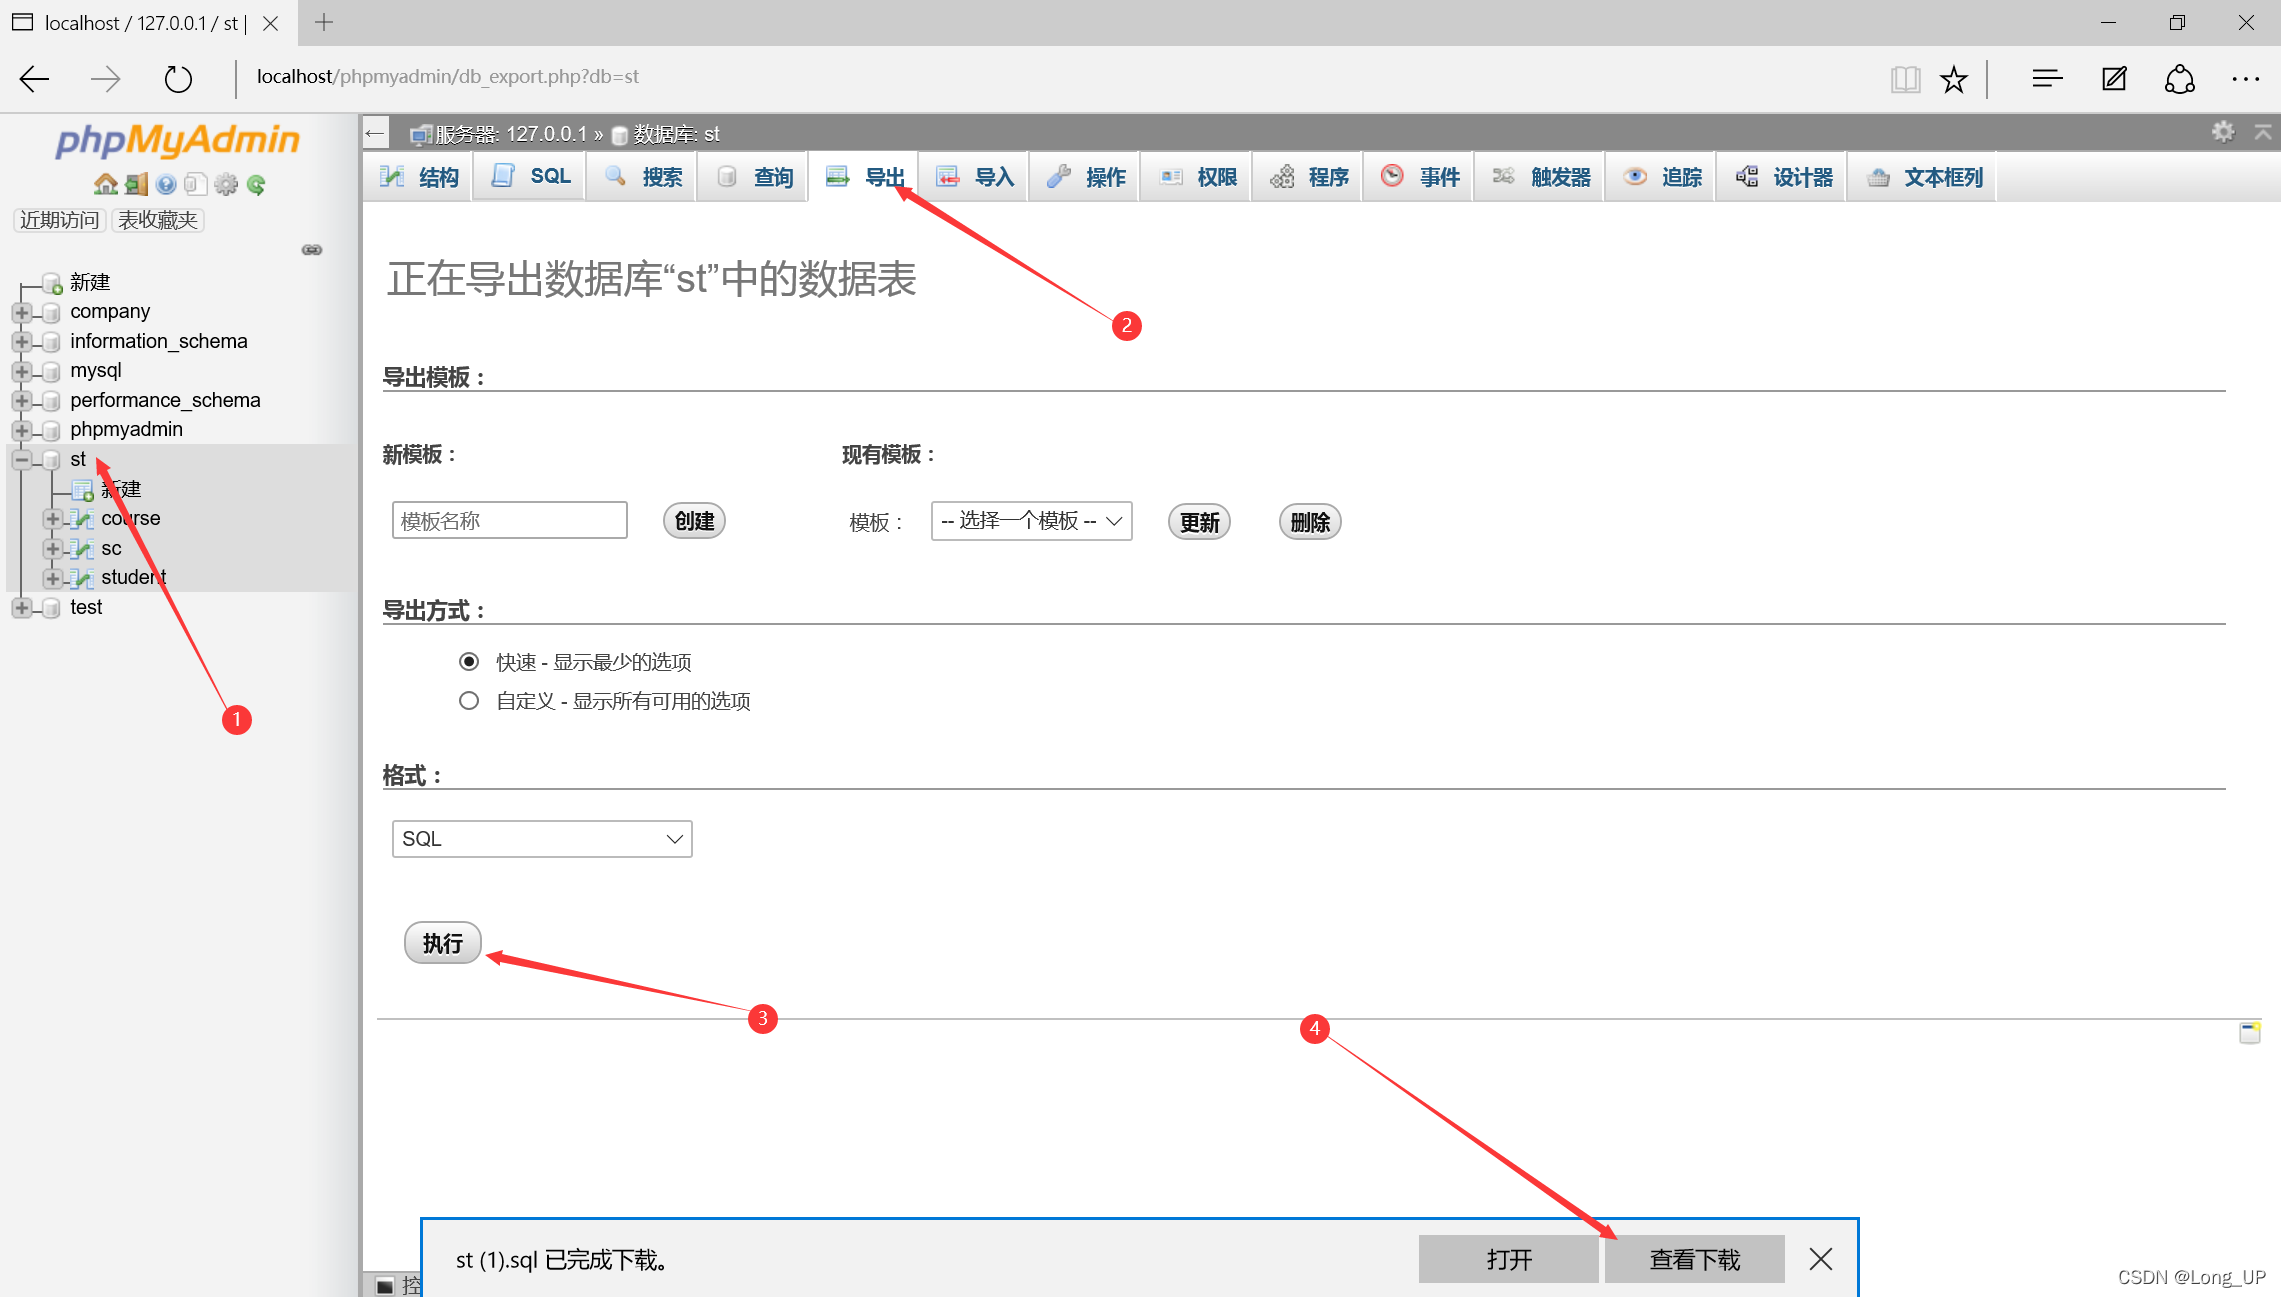Click the 执行 button

443,943
